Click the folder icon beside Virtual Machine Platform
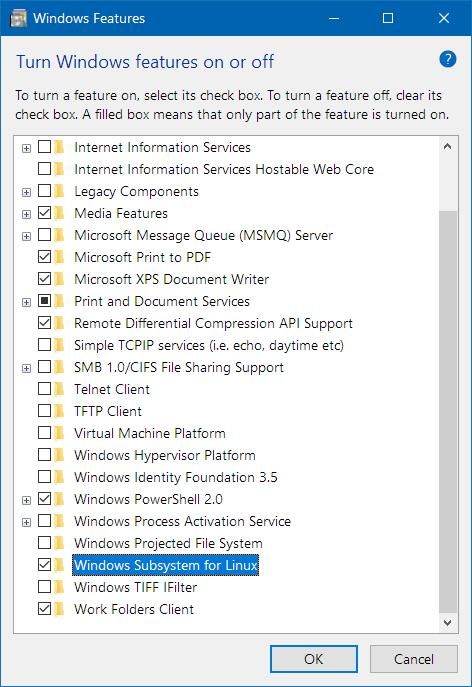 click(59, 433)
